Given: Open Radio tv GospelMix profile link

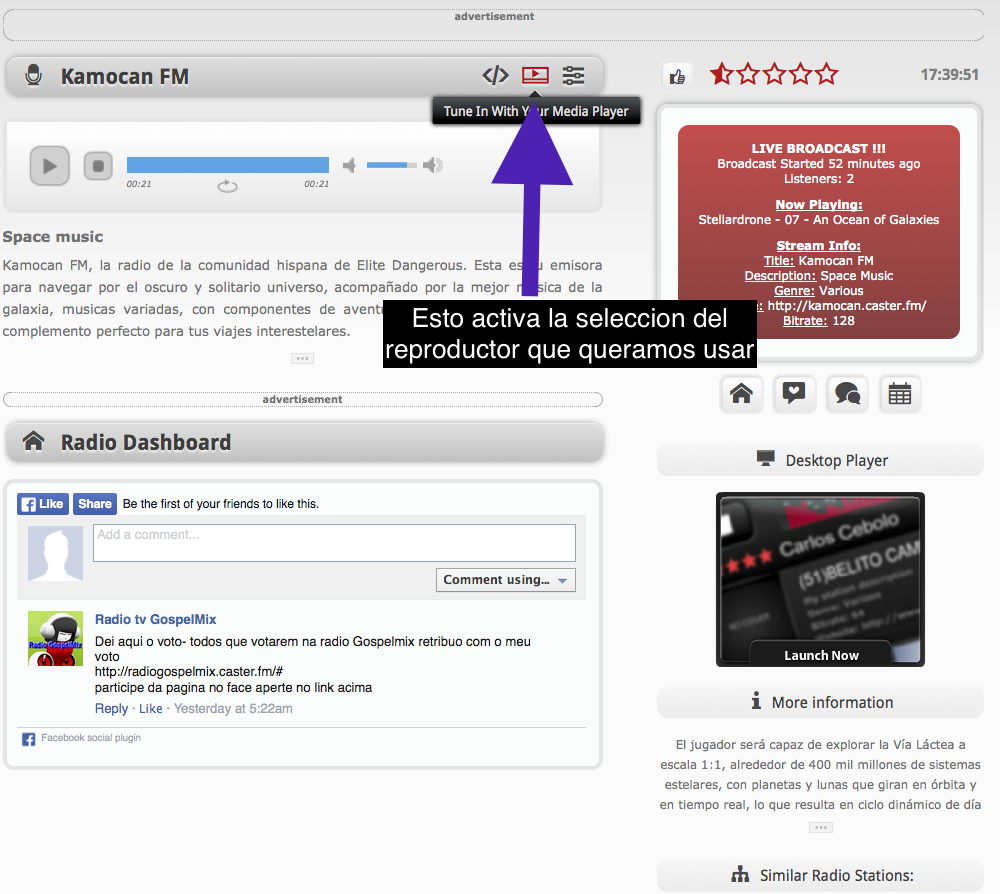Looking at the screenshot, I should 156,619.
